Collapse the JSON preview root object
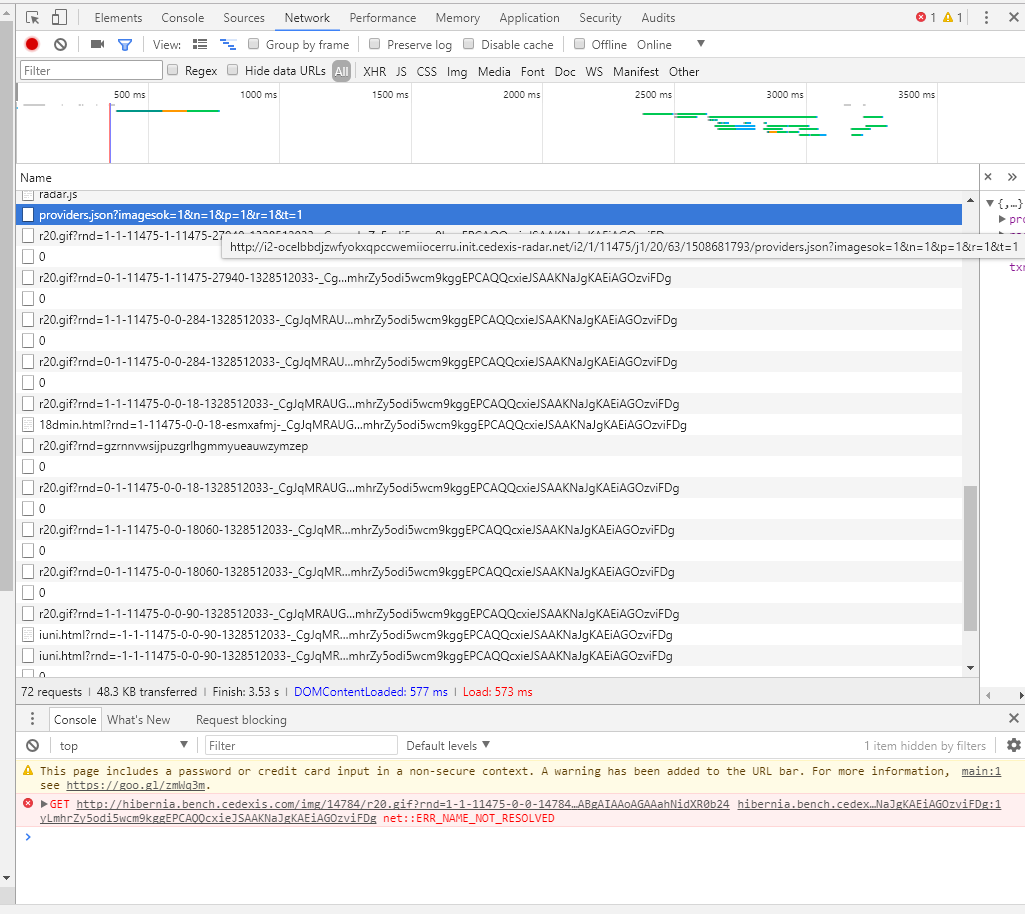 (990, 203)
